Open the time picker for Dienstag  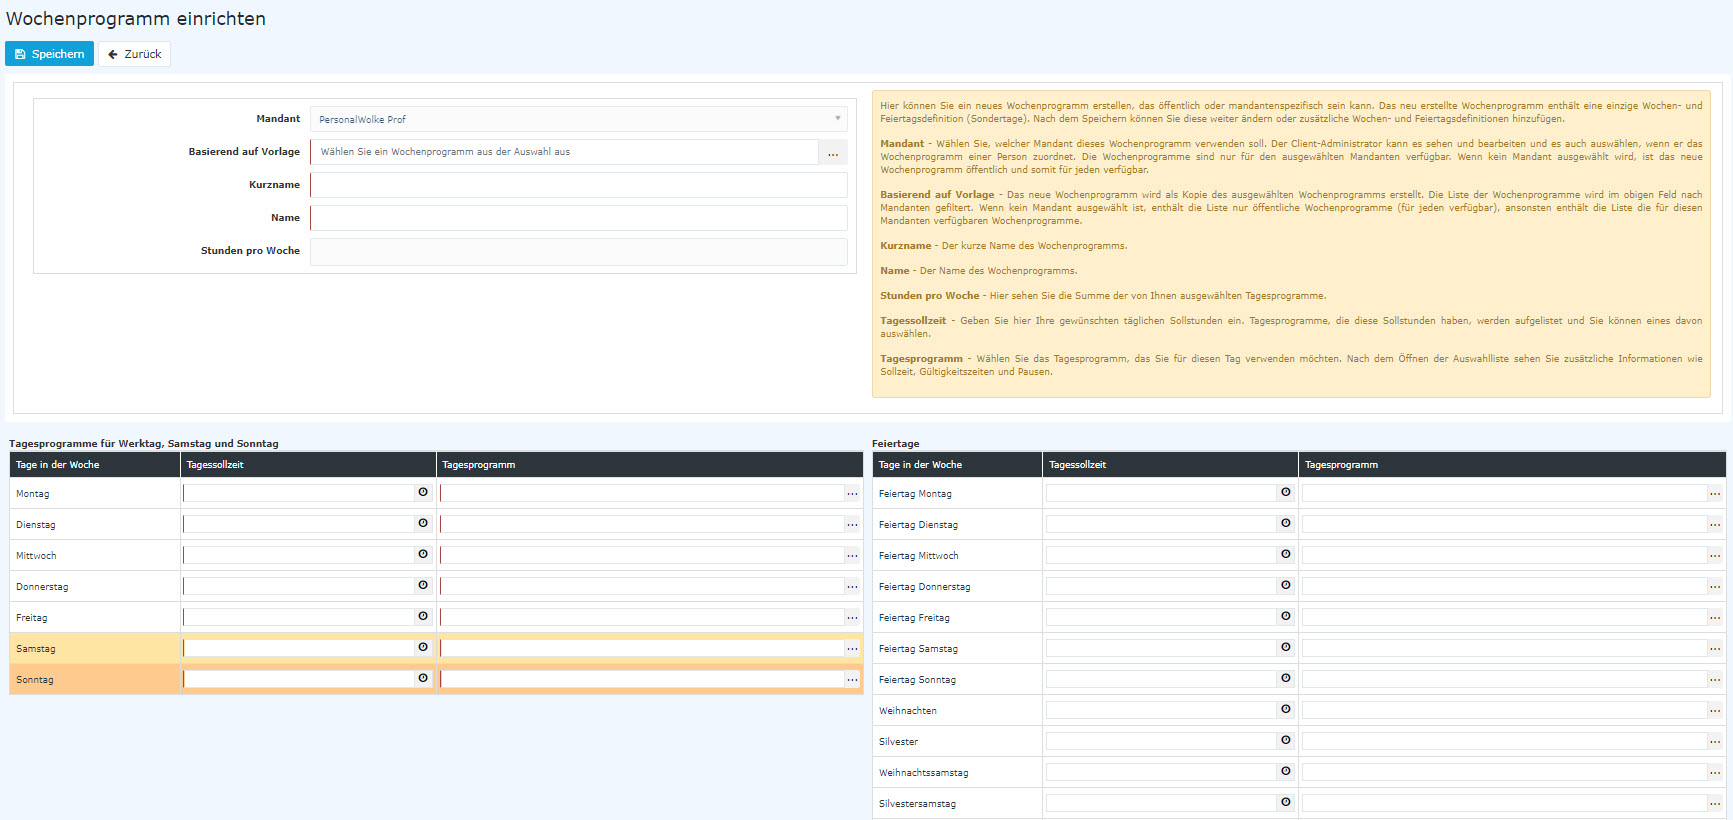pos(423,524)
